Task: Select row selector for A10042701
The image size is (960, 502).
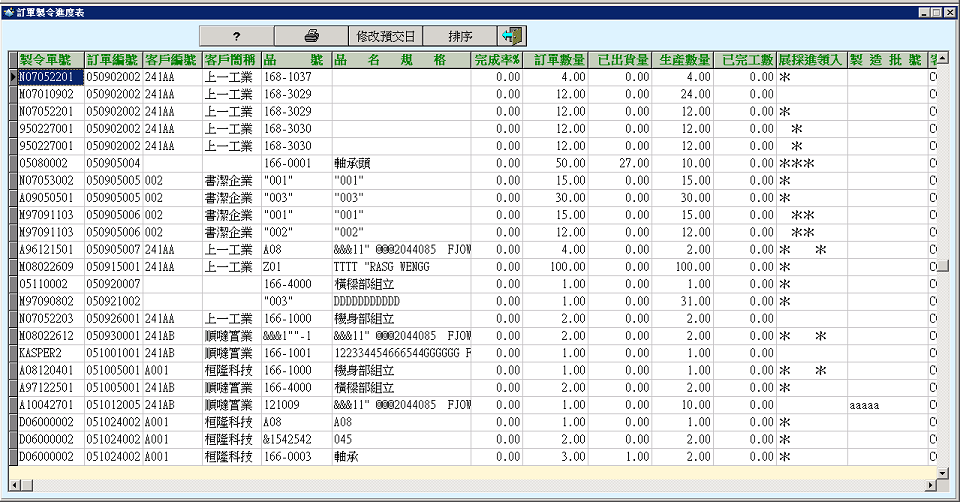Action: coord(13,407)
